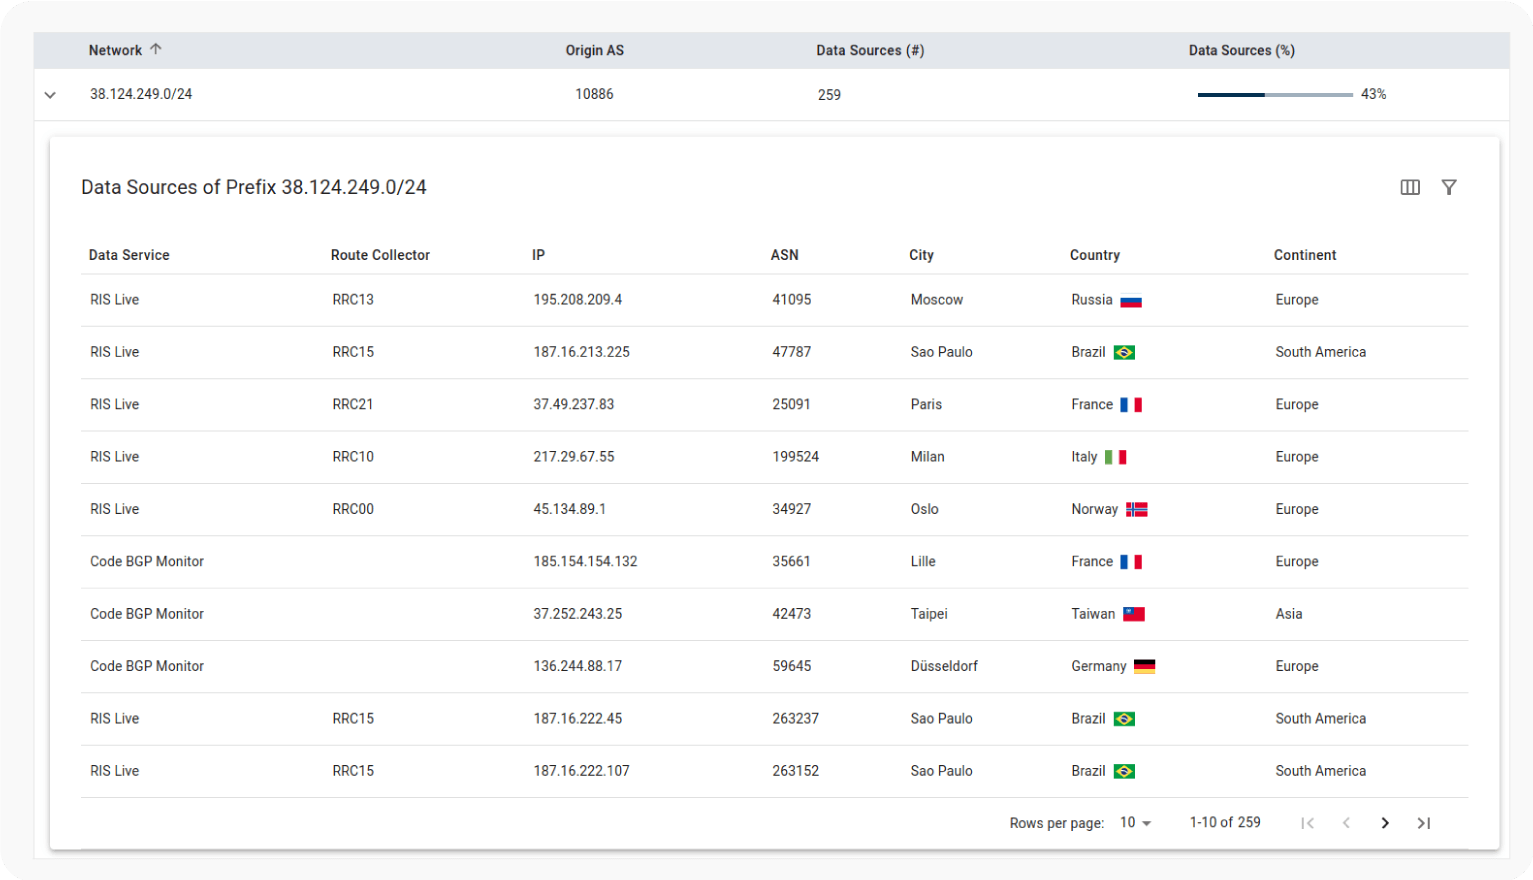Click the Data Sources 43% progress bar
Image resolution: width=1533 pixels, height=880 pixels.
pyautogui.click(x=1275, y=95)
